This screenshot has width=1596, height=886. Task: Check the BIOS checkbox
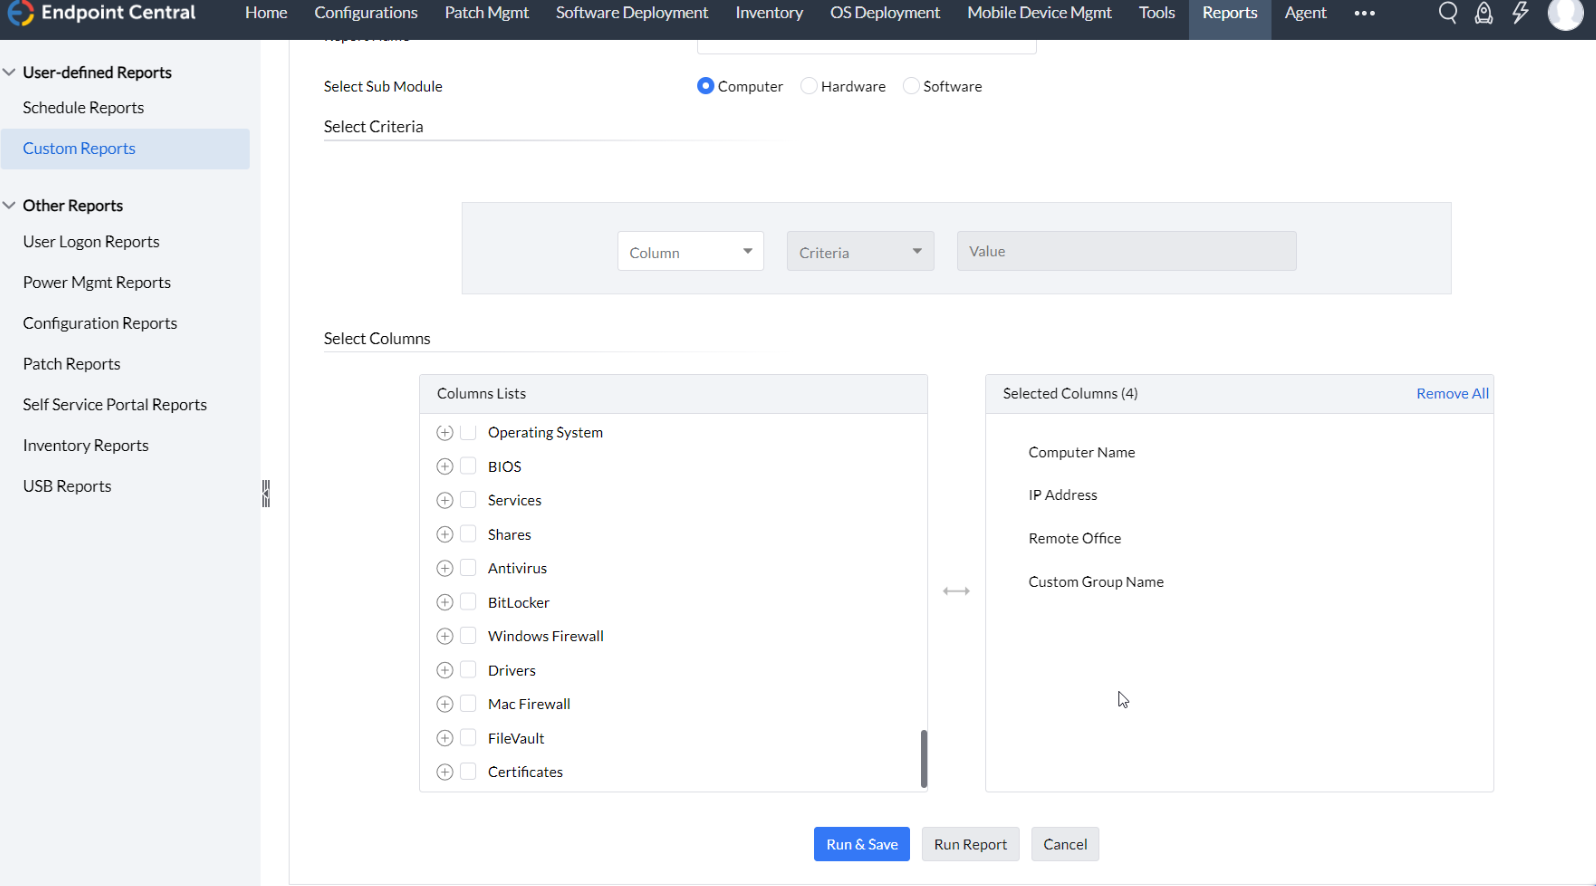468,466
